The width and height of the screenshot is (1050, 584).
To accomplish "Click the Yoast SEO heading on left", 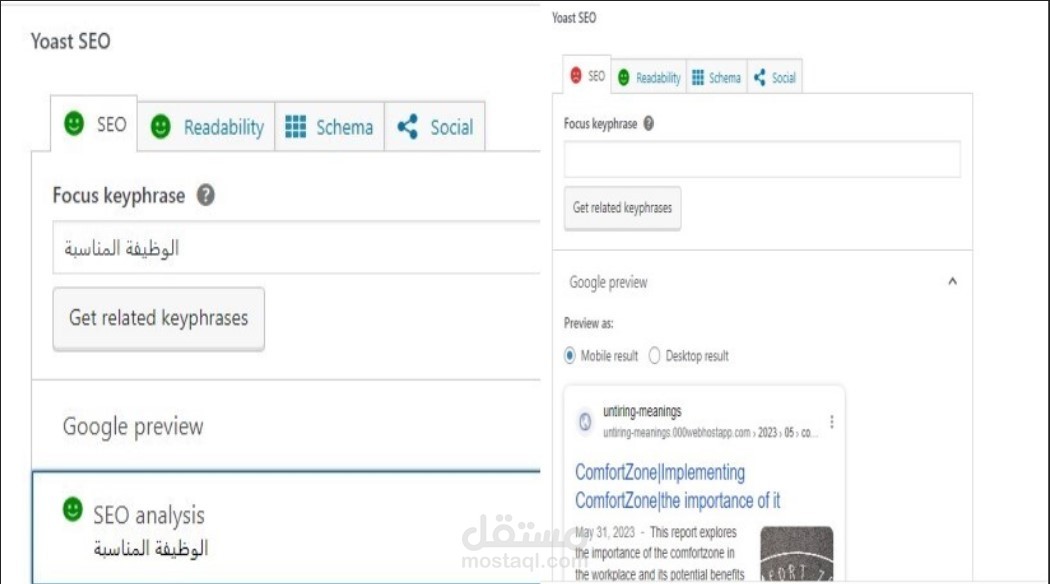I will (70, 42).
